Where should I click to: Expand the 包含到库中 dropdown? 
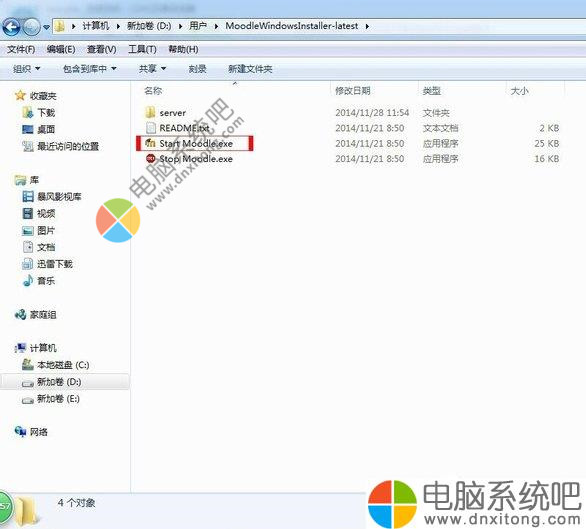90,69
